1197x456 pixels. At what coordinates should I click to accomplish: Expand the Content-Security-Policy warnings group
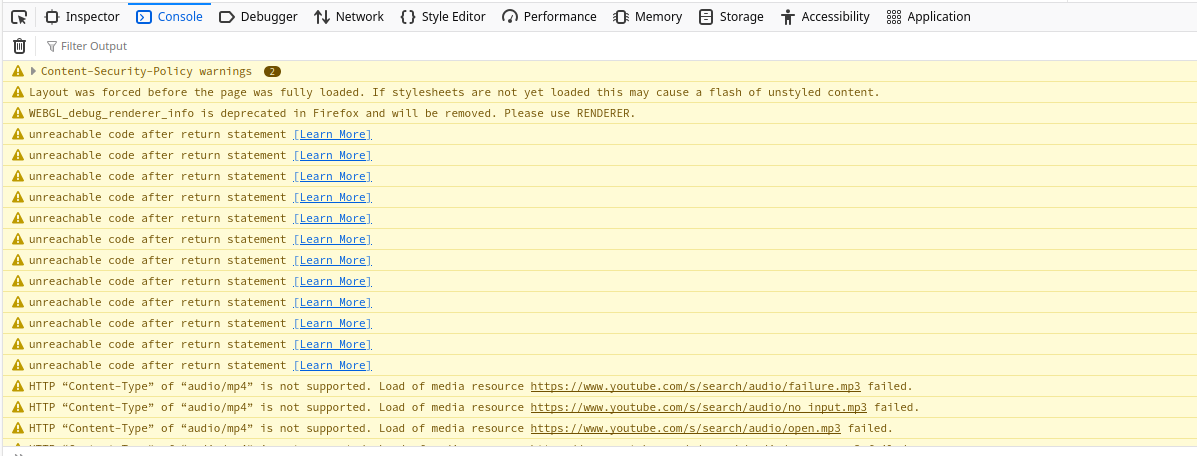34,71
